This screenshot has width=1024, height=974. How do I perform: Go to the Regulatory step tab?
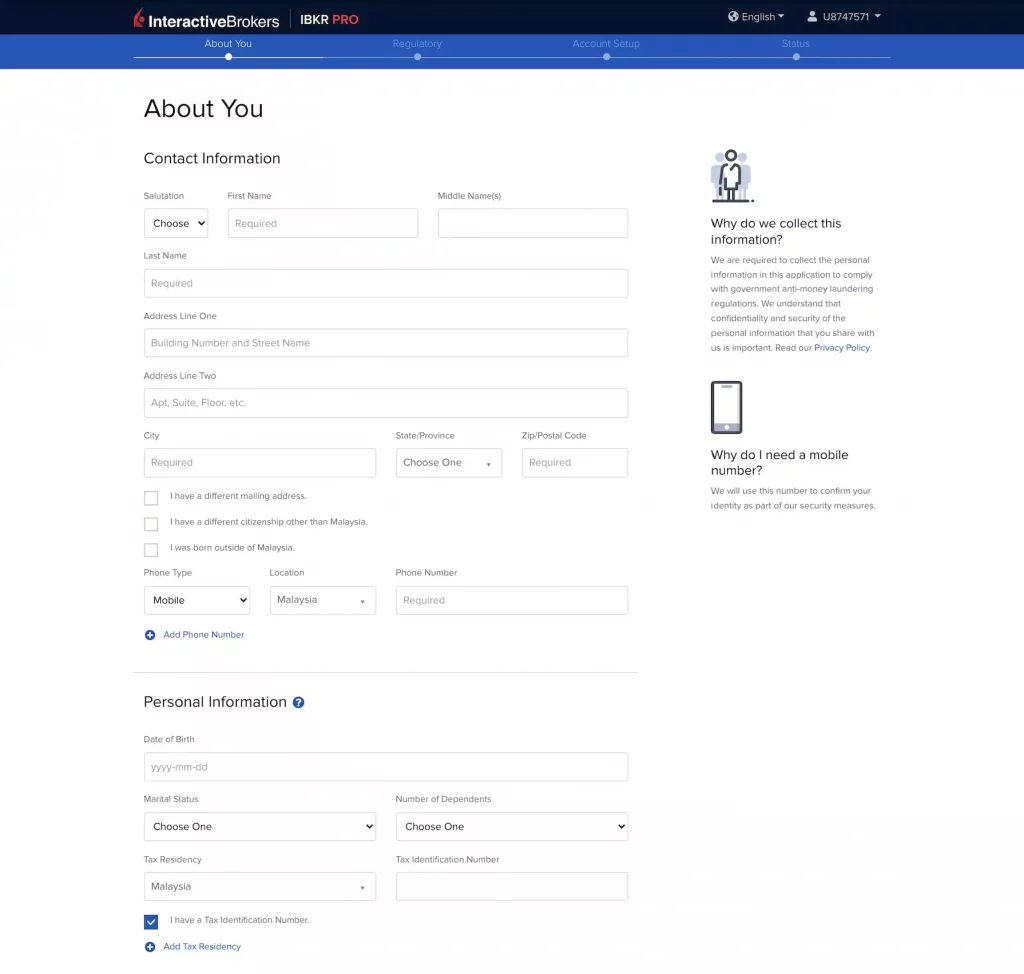pyautogui.click(x=417, y=46)
